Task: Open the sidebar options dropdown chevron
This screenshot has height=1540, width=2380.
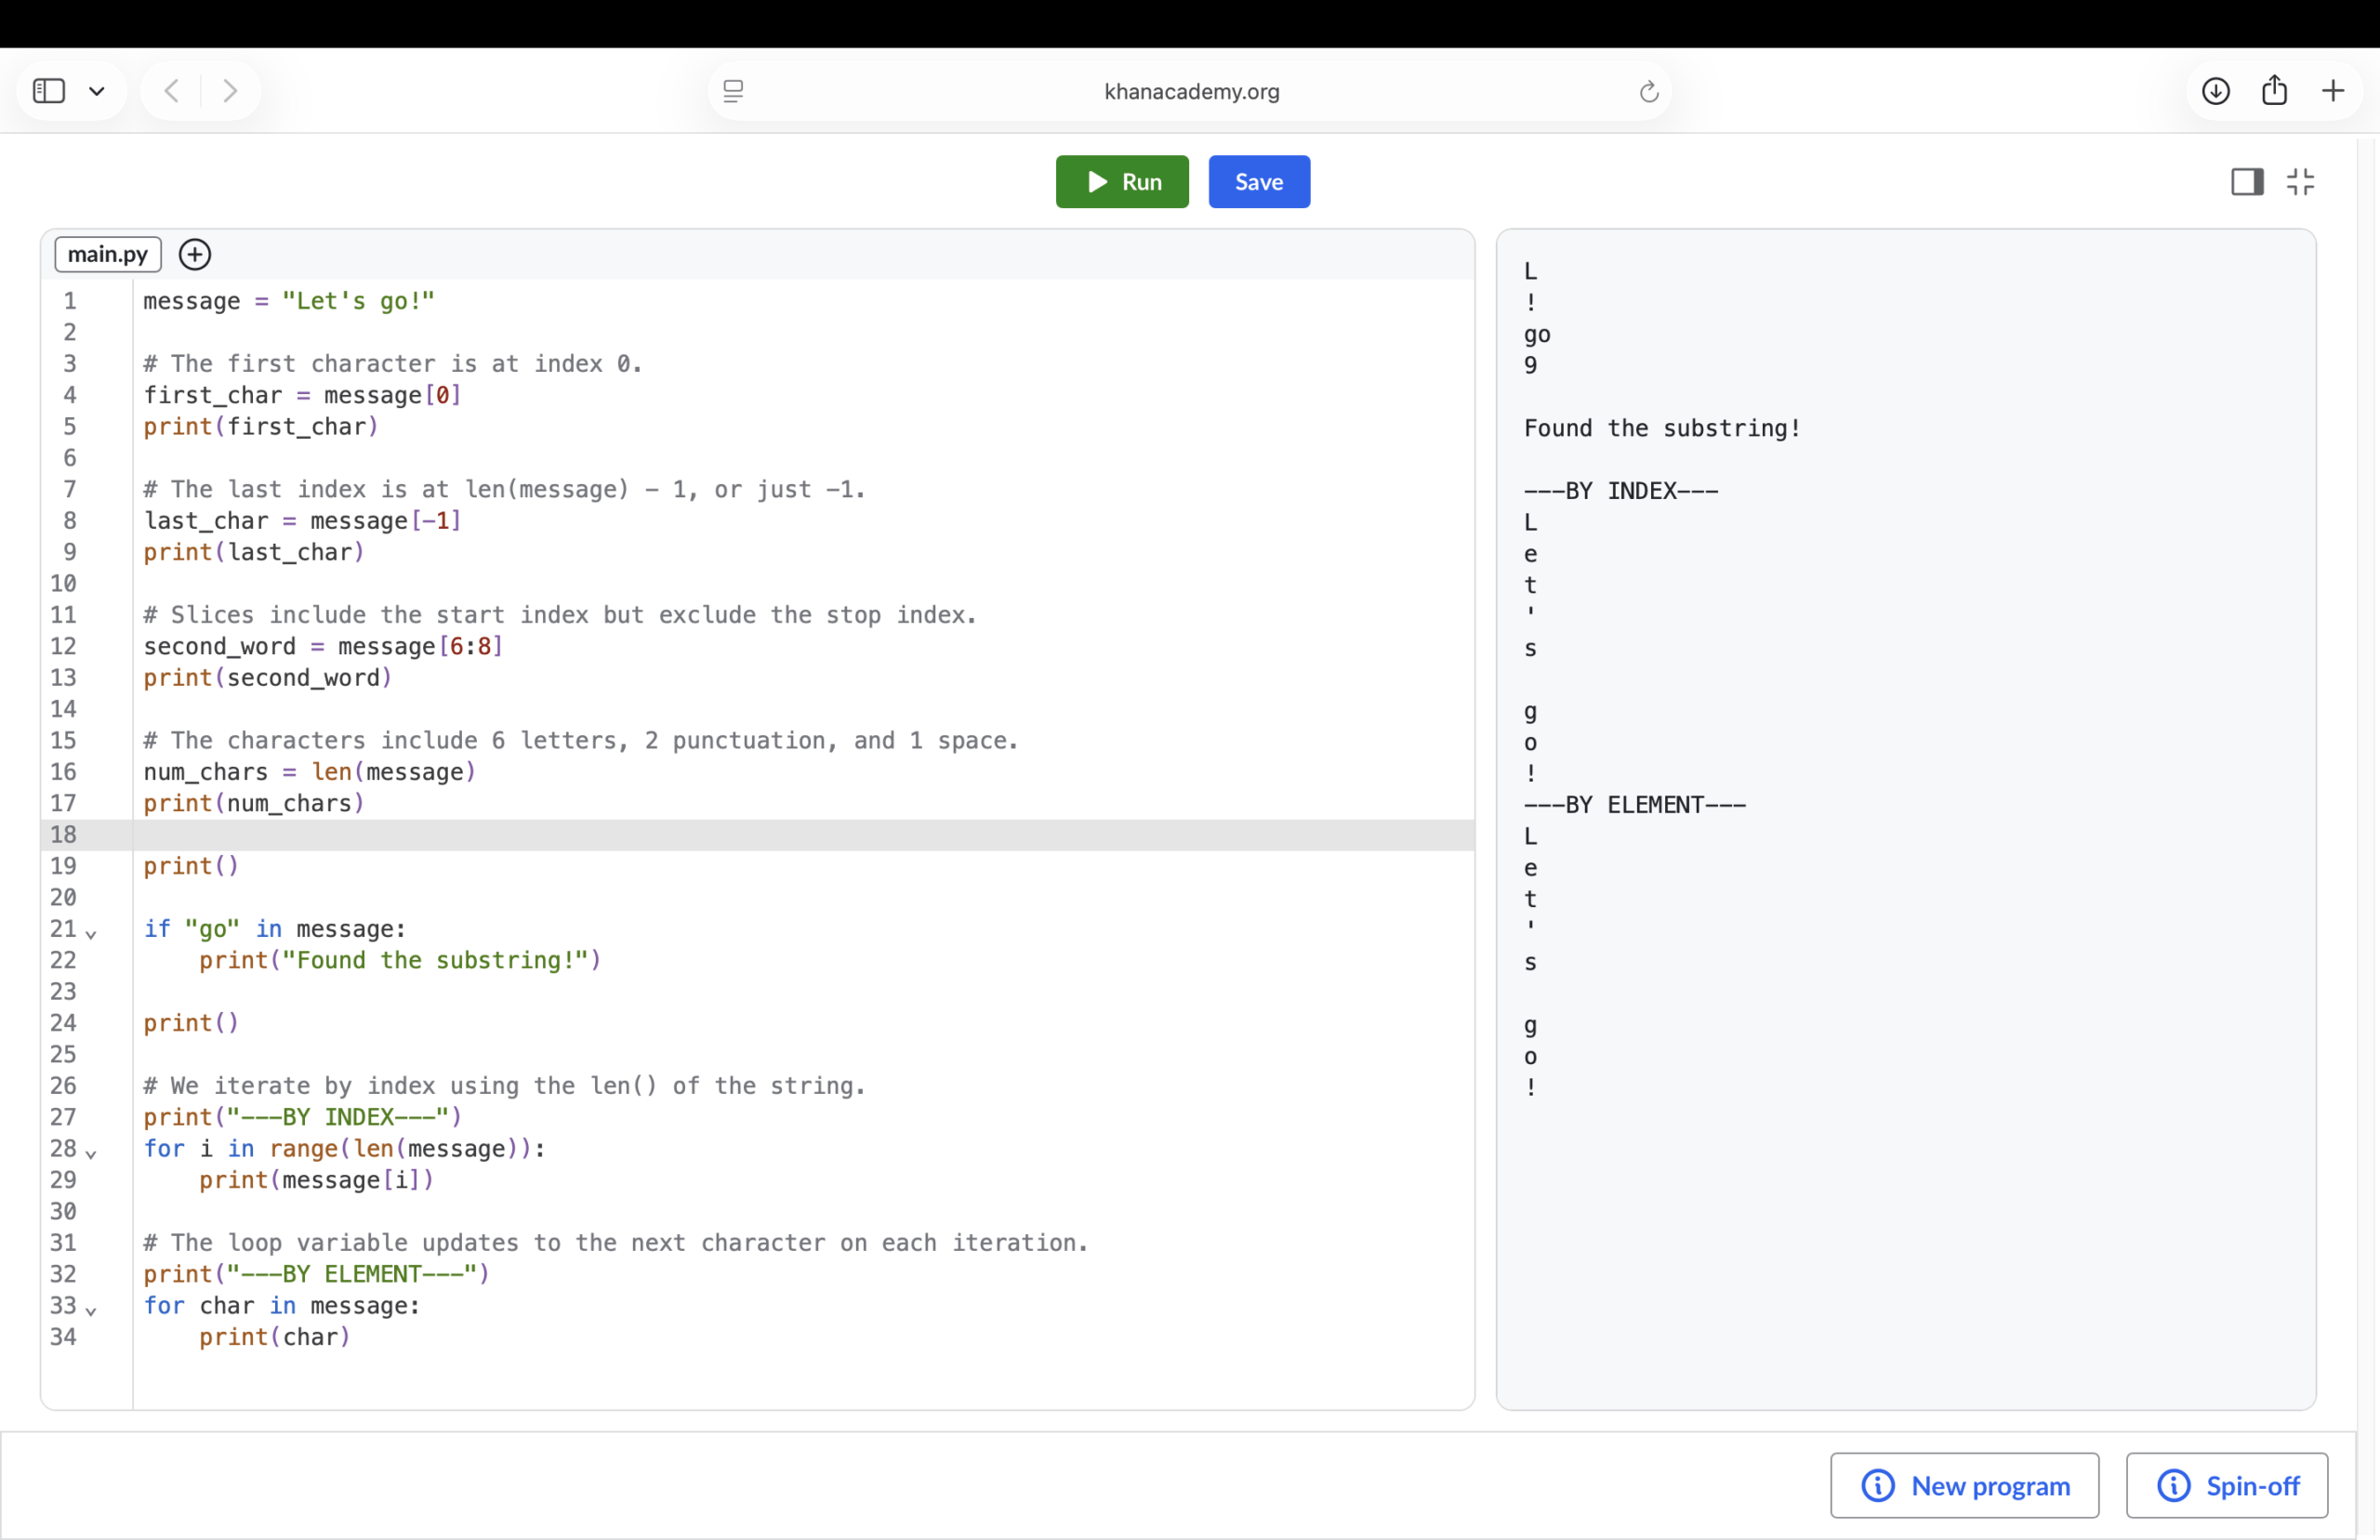Action: coord(97,91)
